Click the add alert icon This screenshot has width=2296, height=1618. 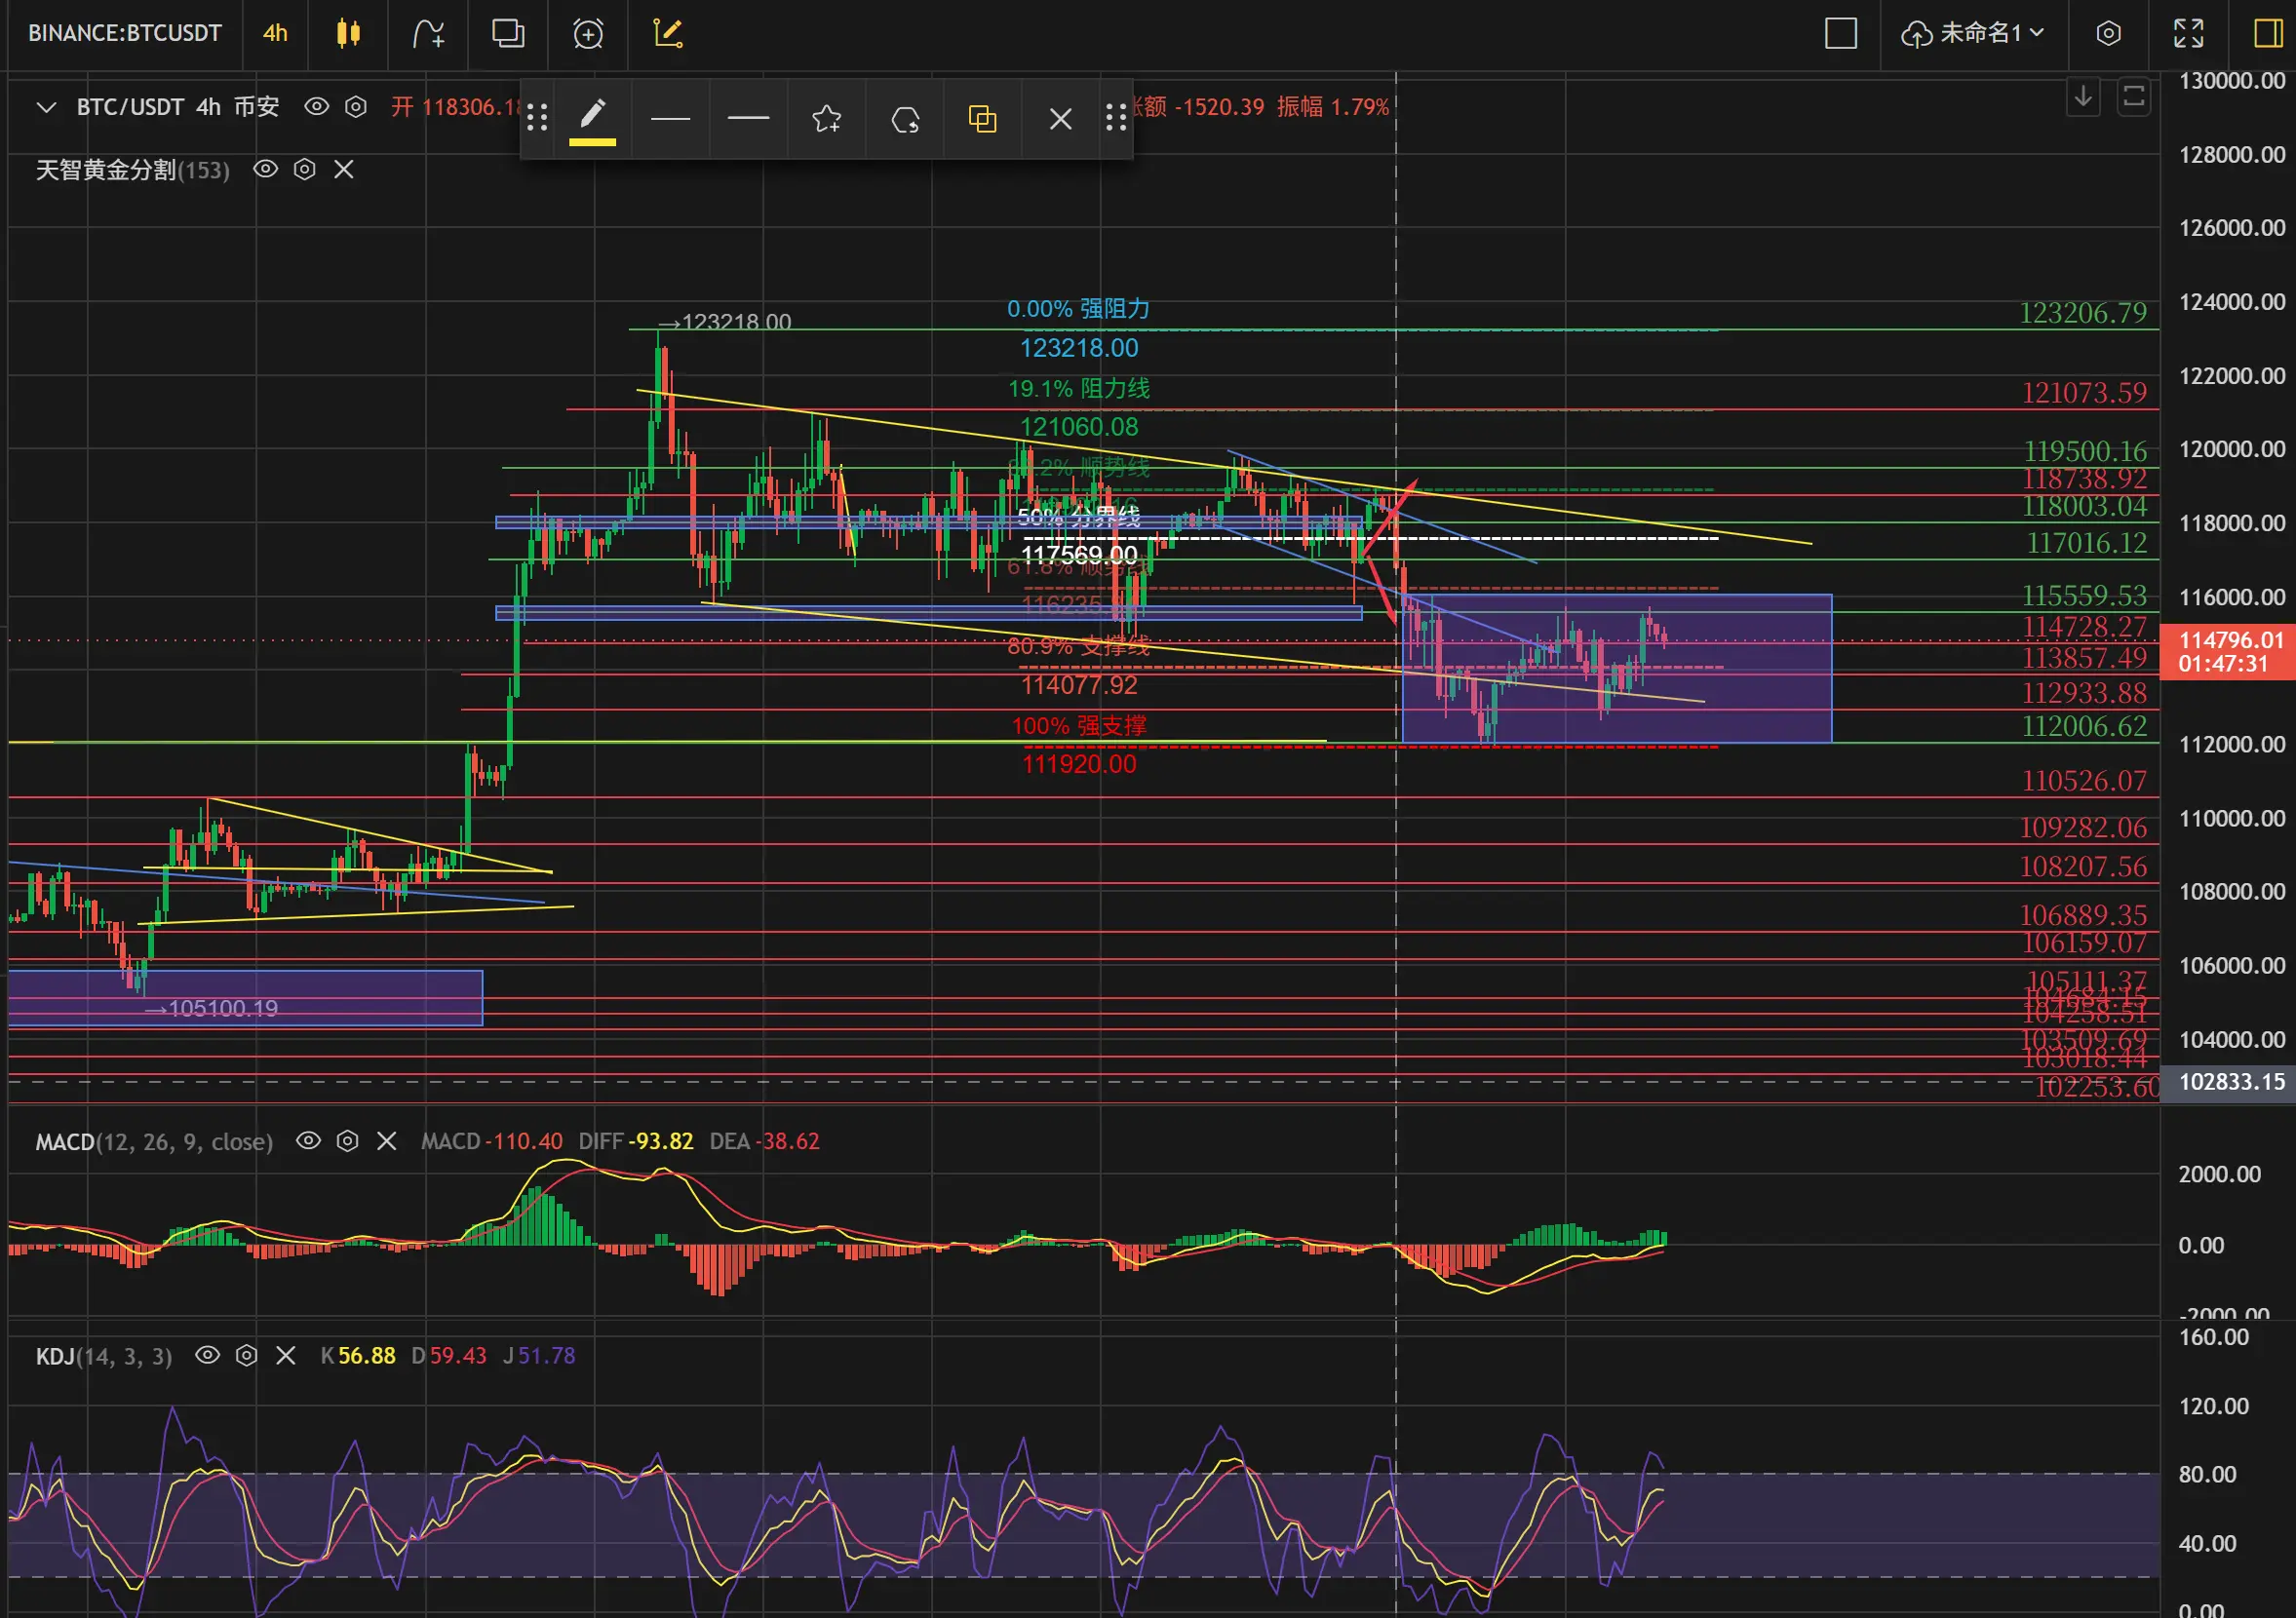coord(588,33)
